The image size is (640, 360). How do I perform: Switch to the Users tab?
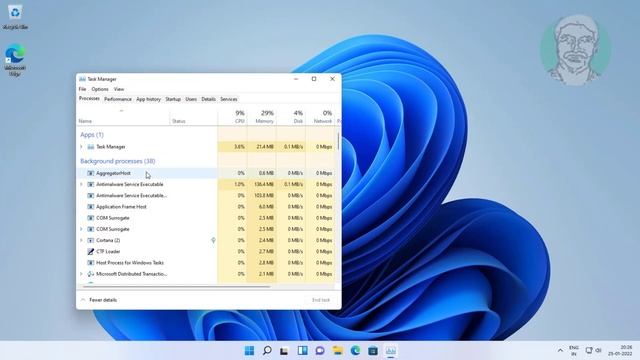tap(191, 99)
